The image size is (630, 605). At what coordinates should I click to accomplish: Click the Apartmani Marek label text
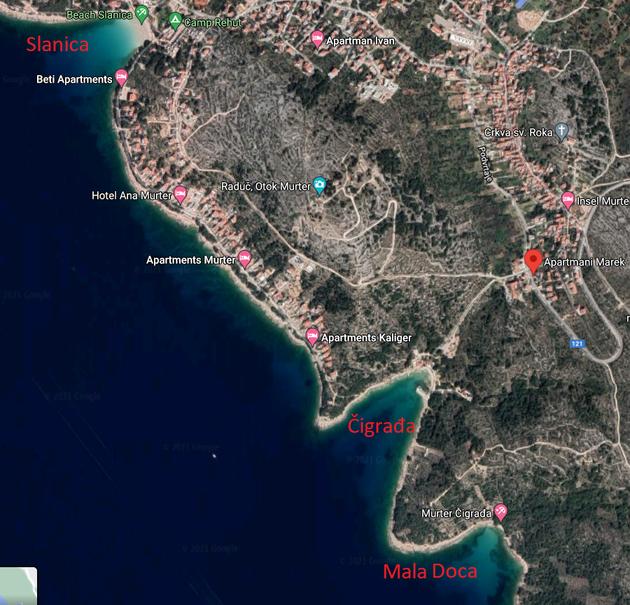coord(585,262)
